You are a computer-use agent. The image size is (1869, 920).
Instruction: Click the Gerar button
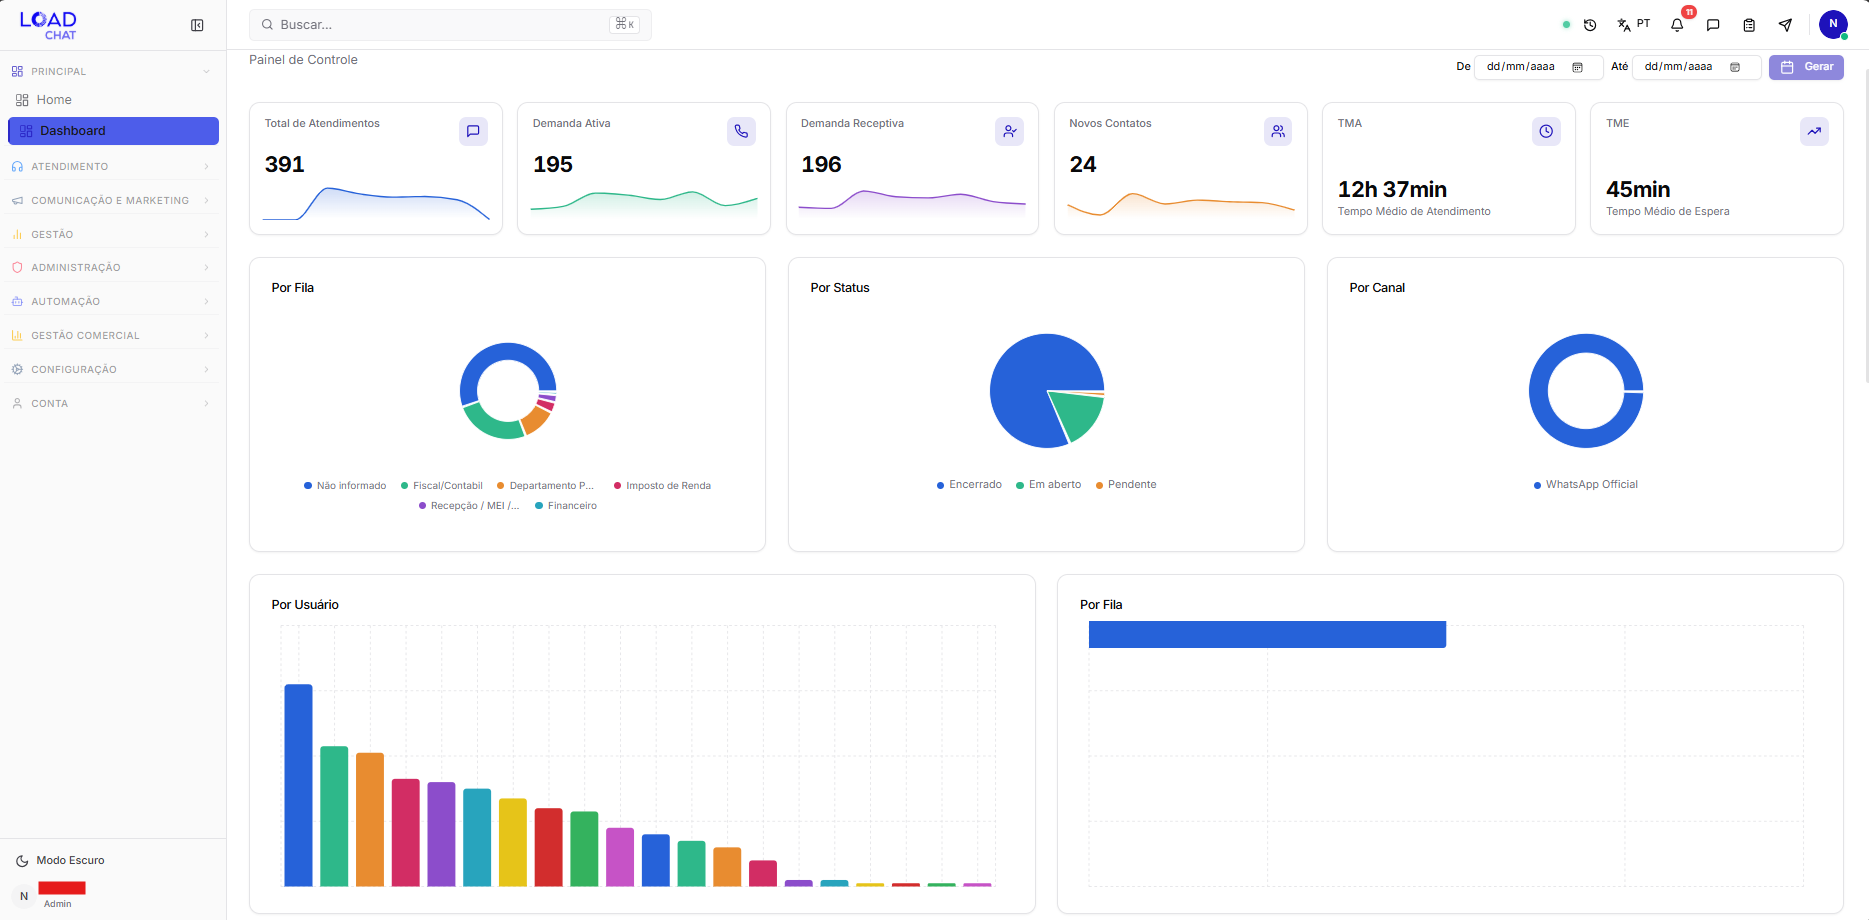(1806, 67)
